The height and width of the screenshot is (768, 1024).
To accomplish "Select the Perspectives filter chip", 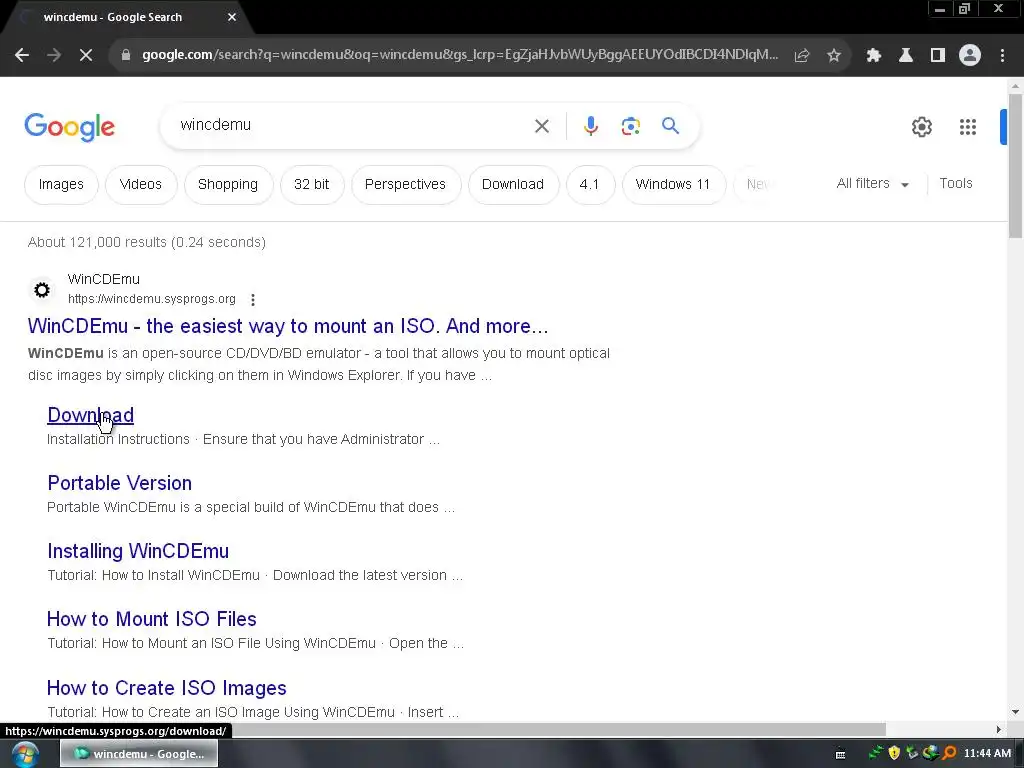I will coord(406,185).
